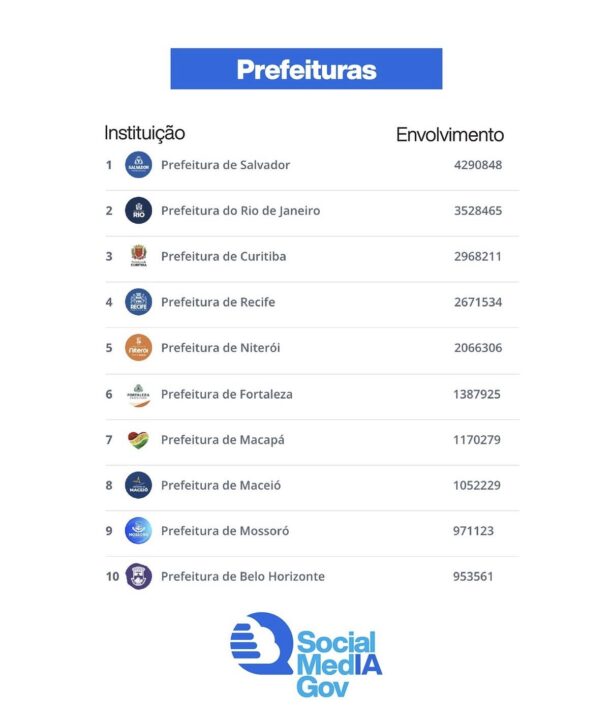Click the Envolvimento column header
Viewport: 613px width, 720px height.
click(x=450, y=135)
